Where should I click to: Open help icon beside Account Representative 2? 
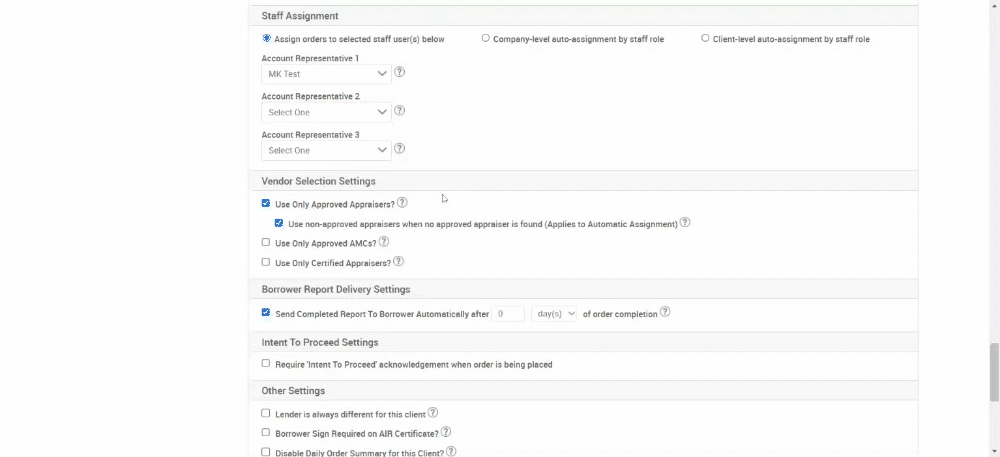(x=399, y=110)
